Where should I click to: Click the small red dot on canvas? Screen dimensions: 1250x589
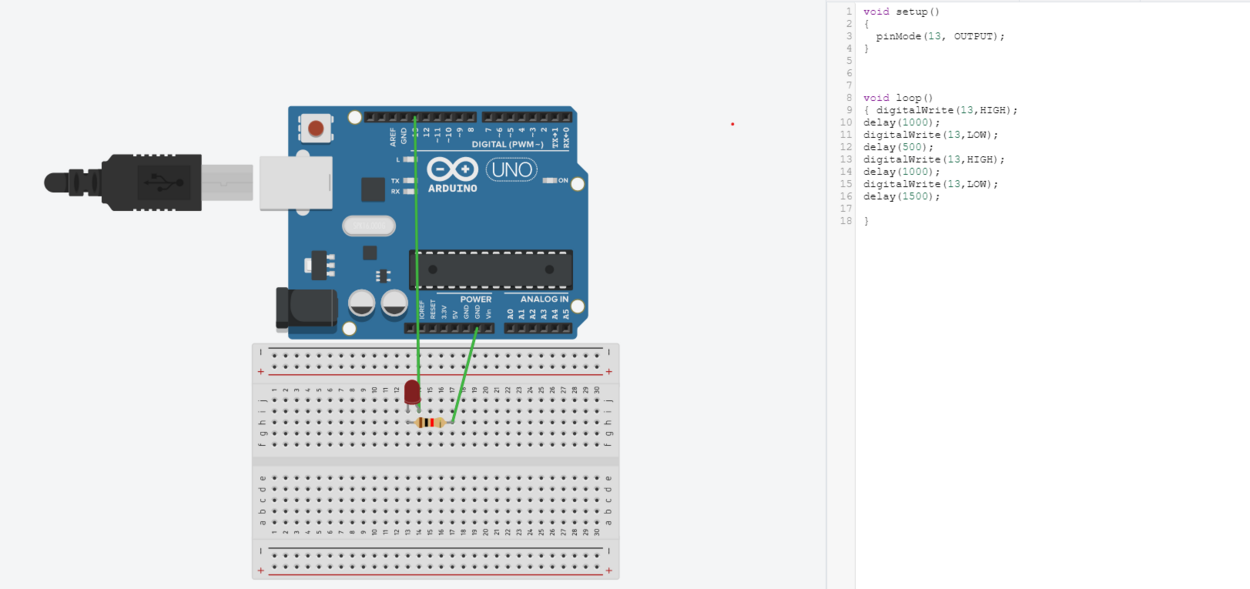point(732,124)
